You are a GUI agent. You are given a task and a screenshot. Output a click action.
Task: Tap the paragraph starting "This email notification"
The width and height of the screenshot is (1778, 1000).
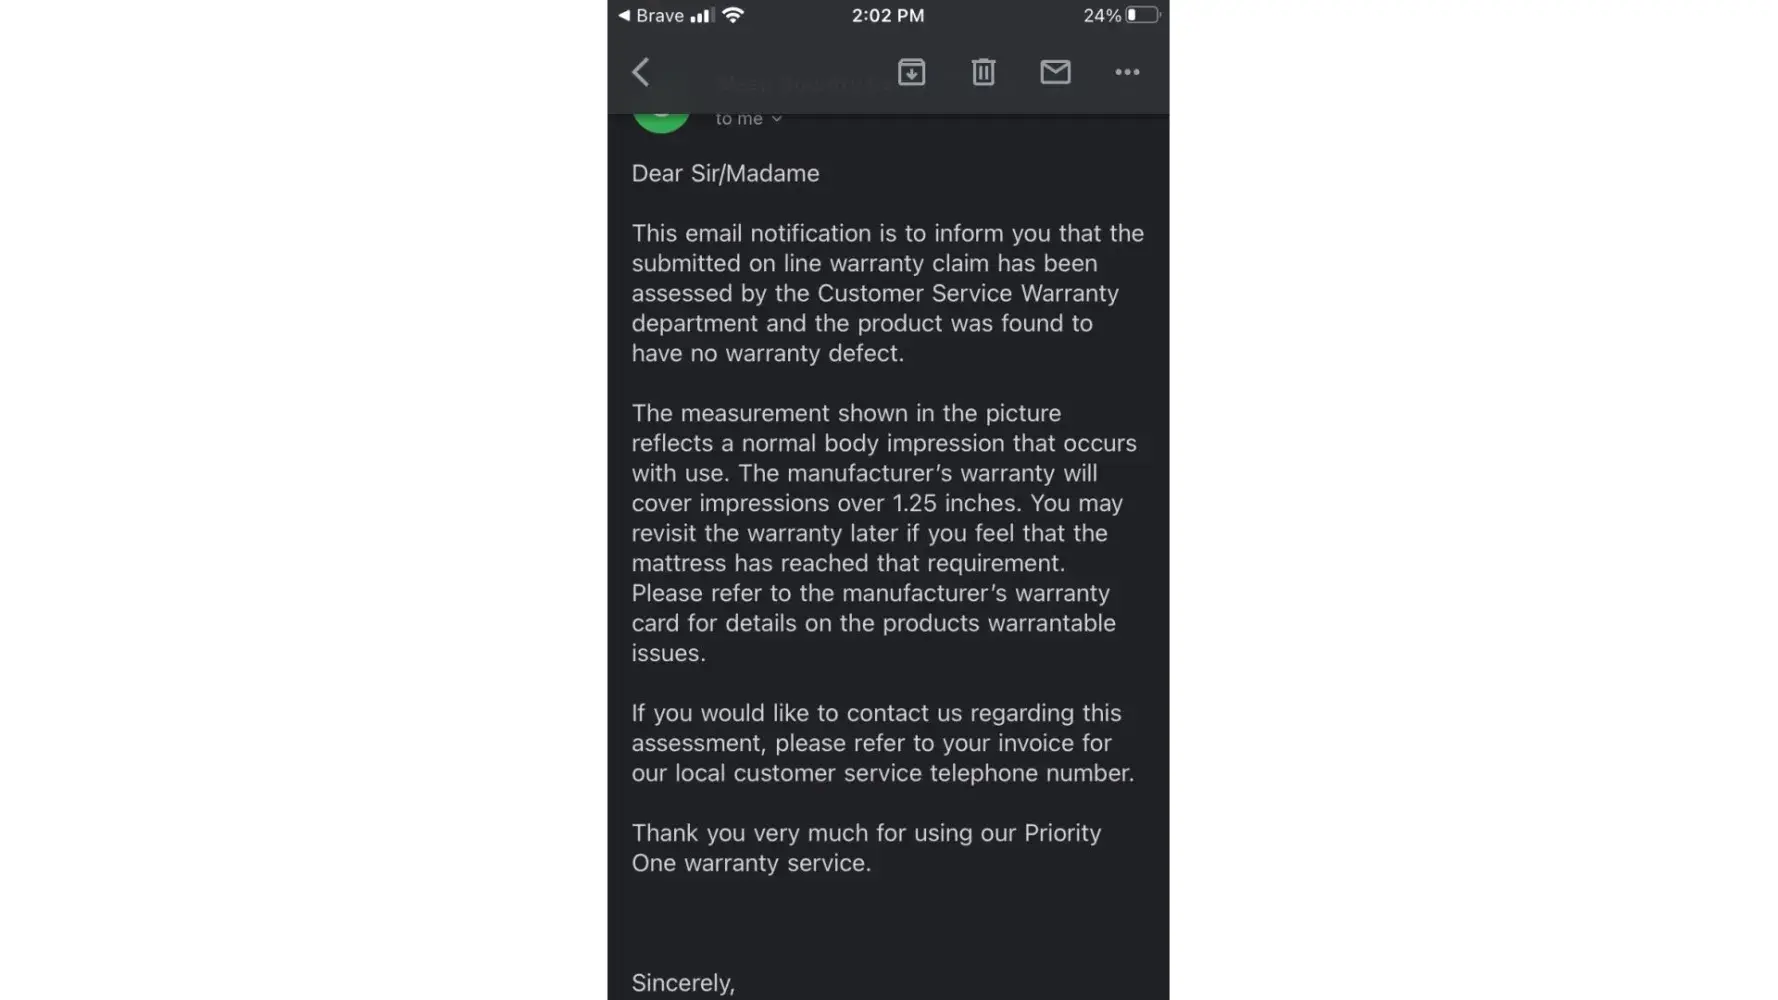[x=887, y=293]
